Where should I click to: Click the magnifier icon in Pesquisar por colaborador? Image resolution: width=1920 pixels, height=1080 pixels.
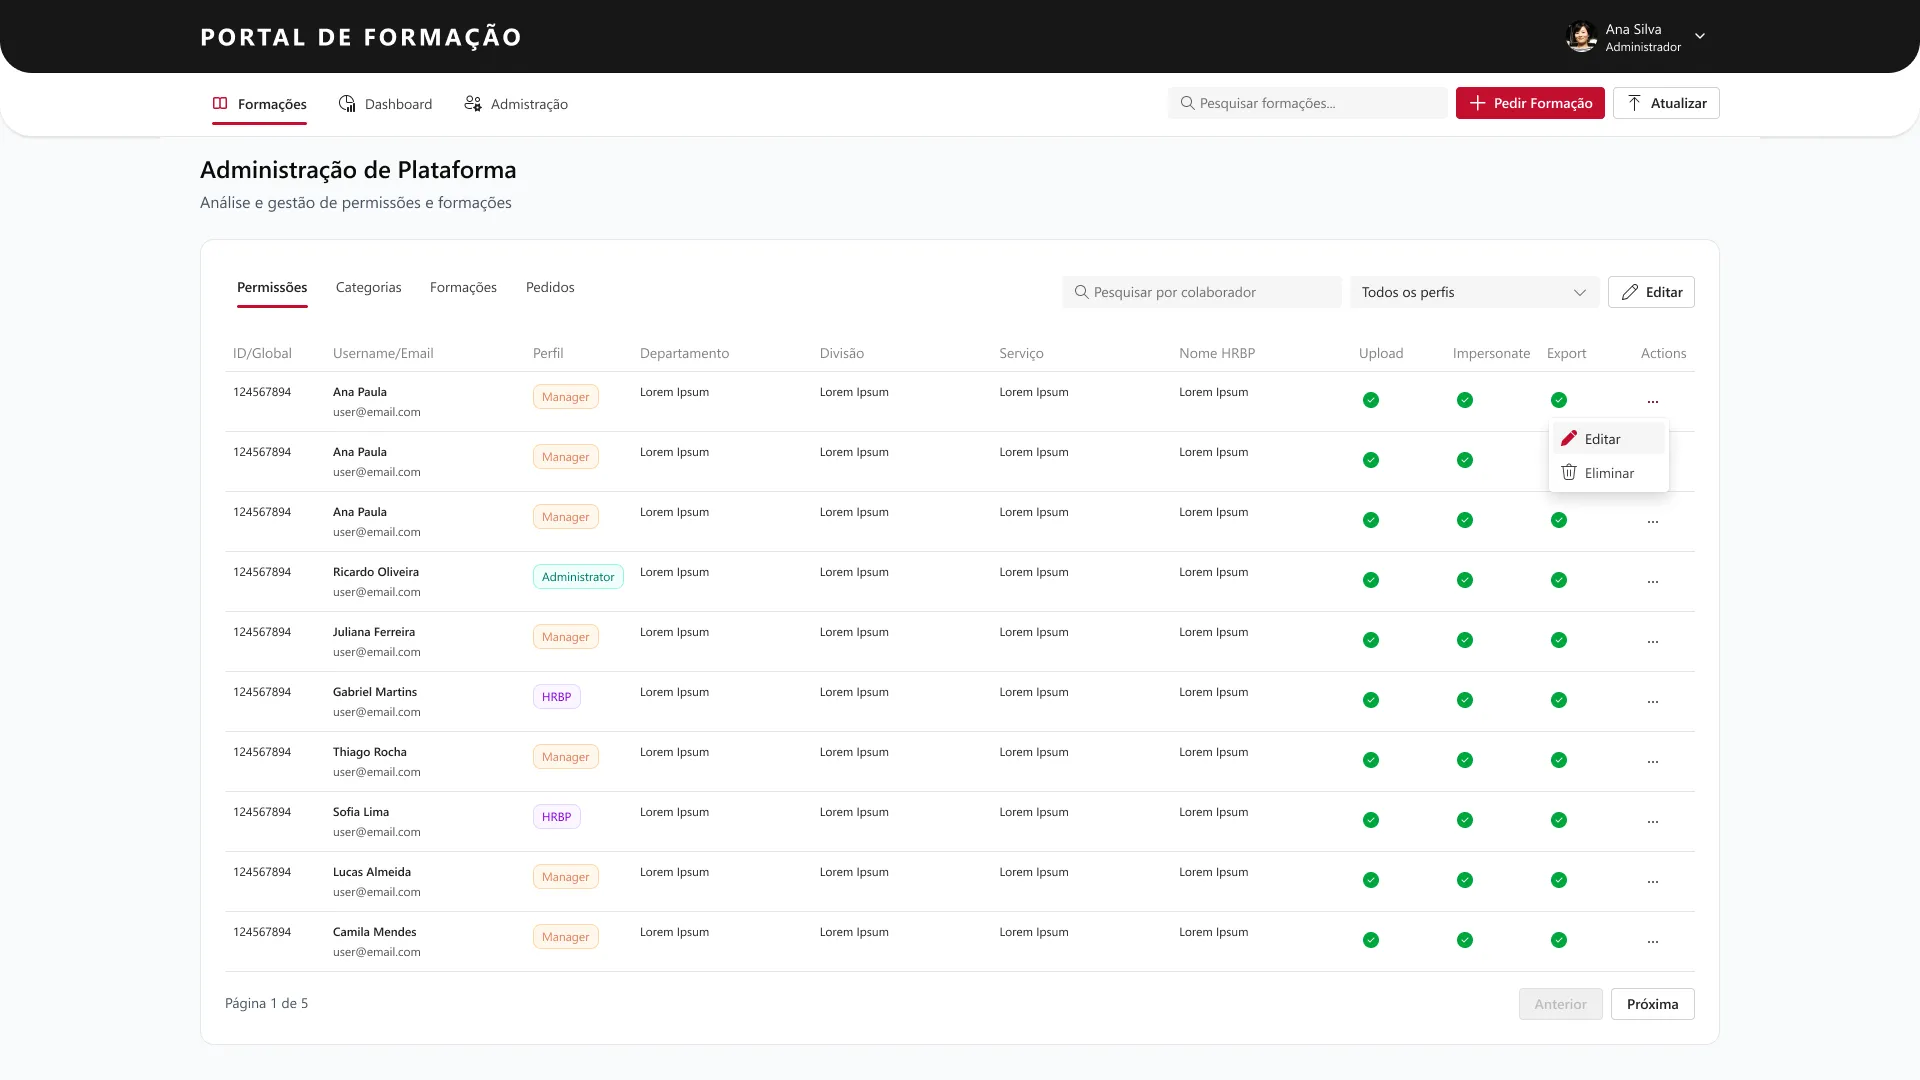tap(1081, 292)
